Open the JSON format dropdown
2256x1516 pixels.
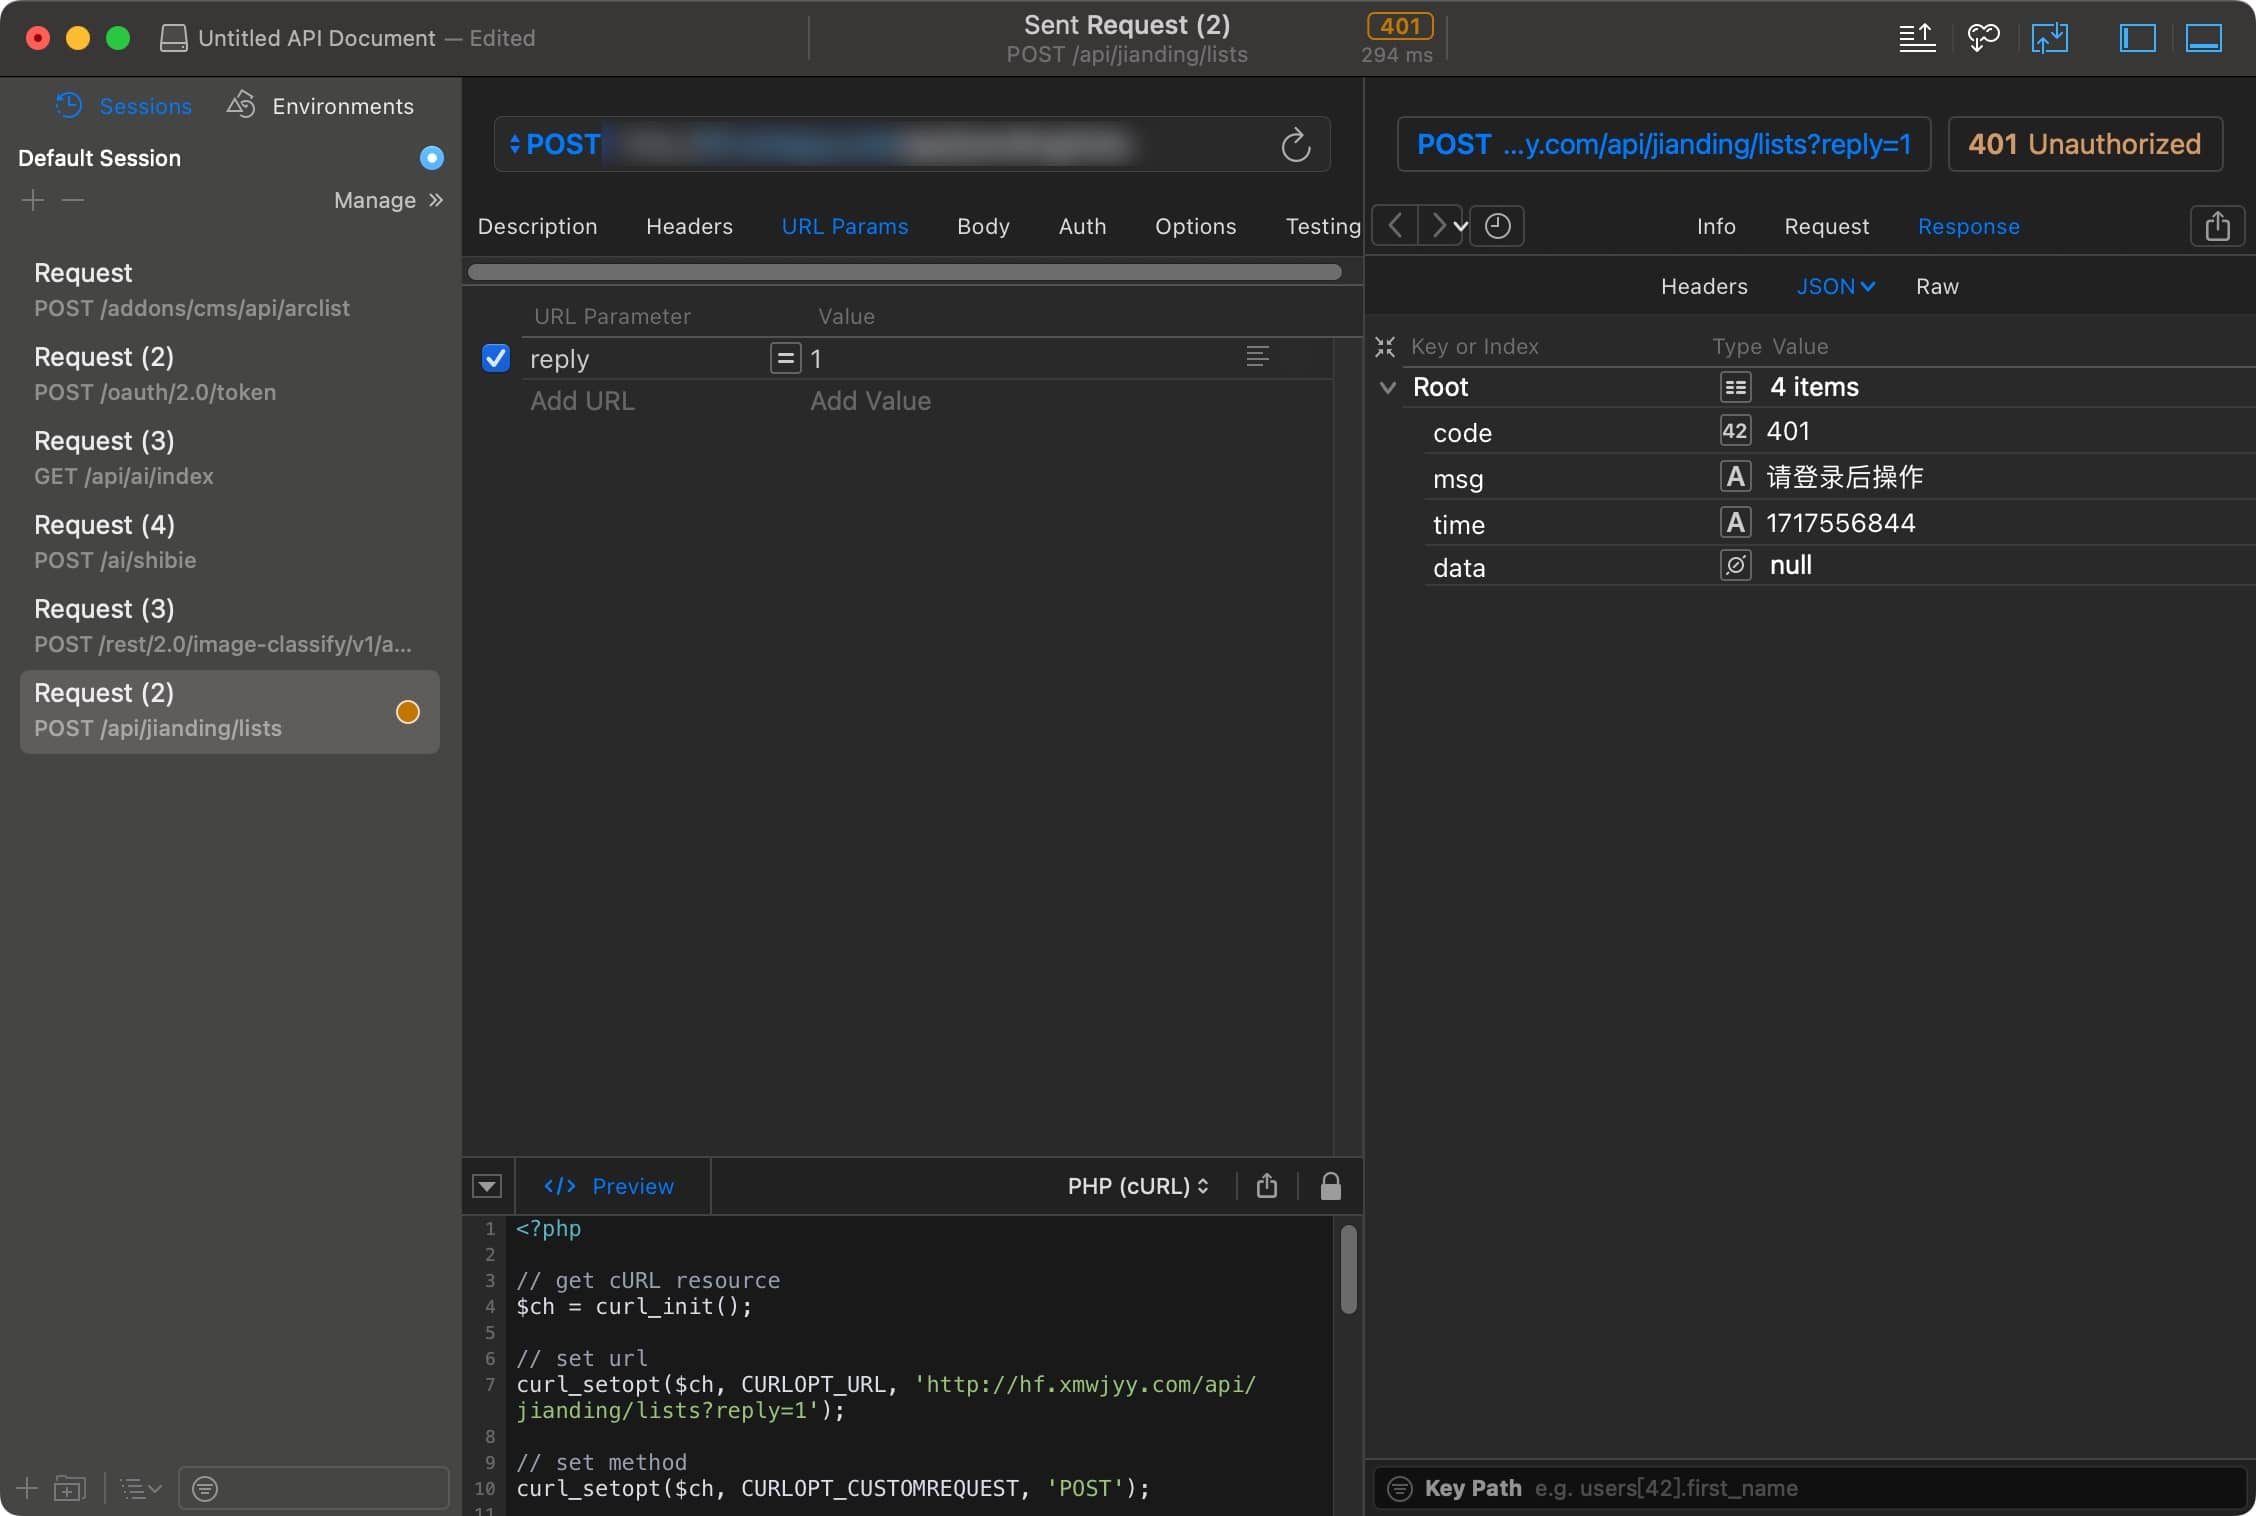pyautogui.click(x=1835, y=286)
